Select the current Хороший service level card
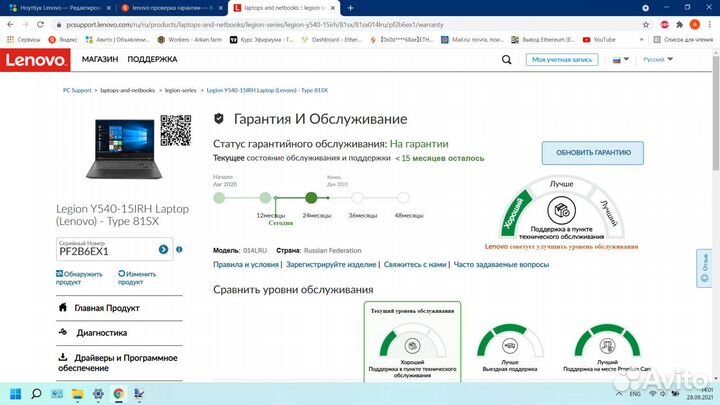720x405 pixels. click(x=412, y=342)
